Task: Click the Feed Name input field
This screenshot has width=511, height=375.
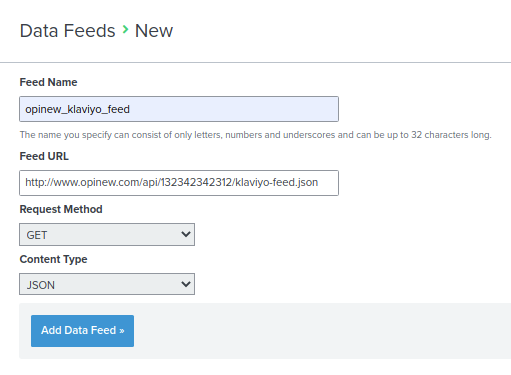Action: [179, 109]
